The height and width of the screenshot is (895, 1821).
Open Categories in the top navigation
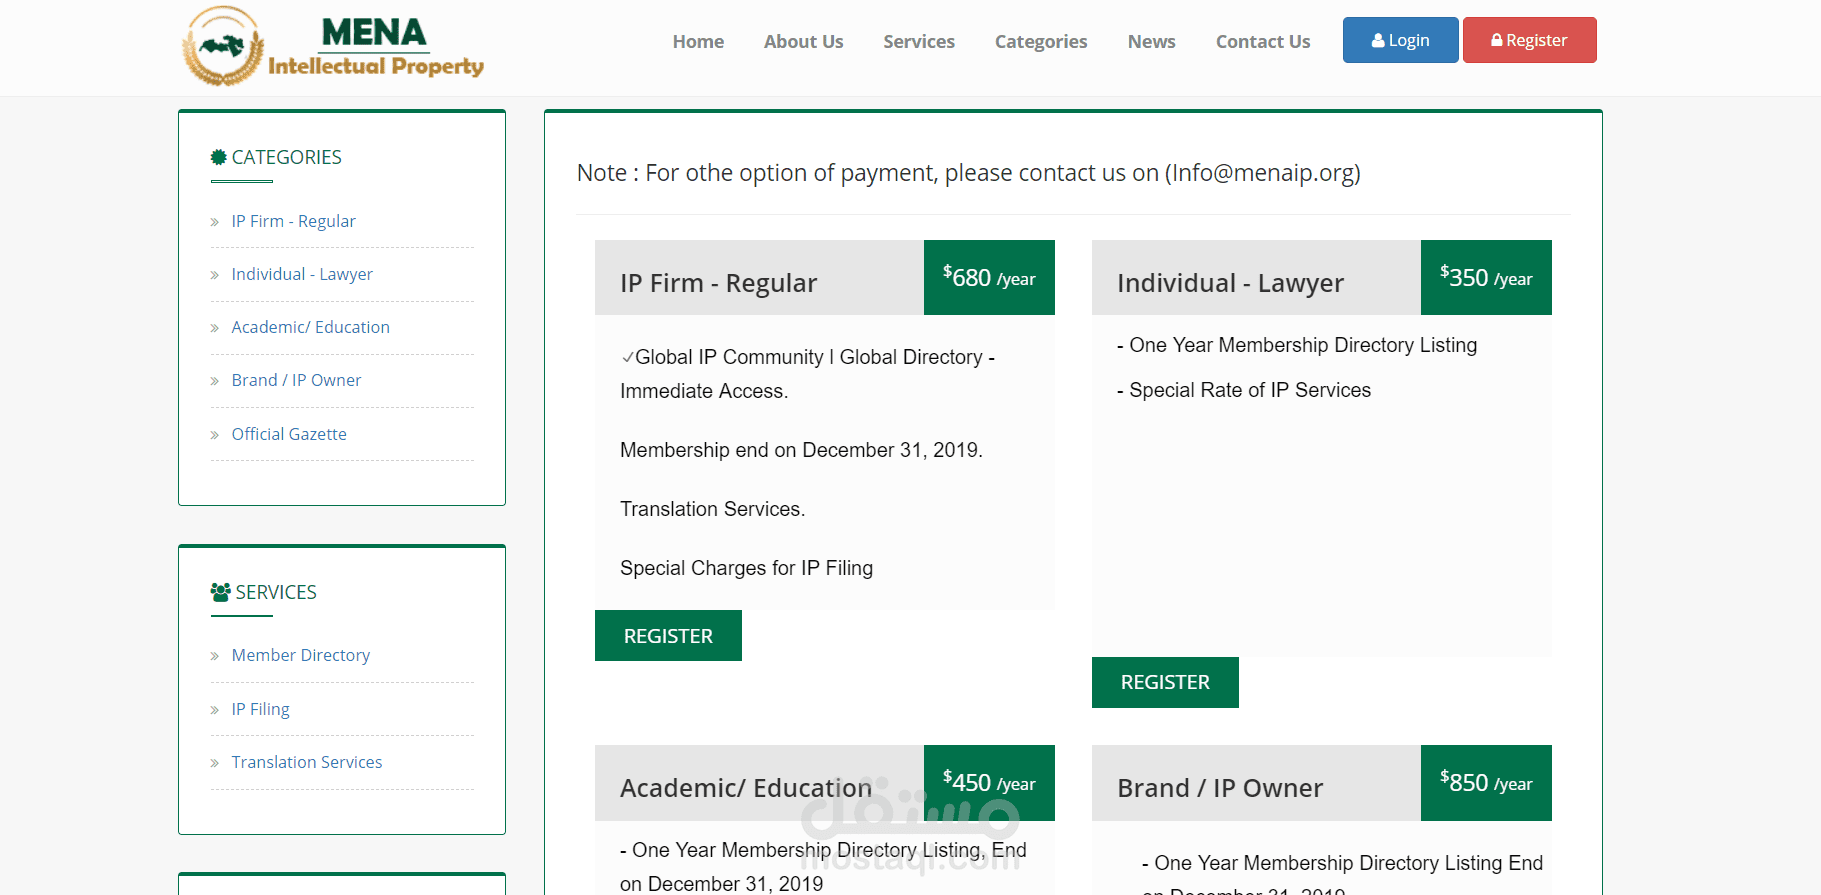pyautogui.click(x=1041, y=41)
